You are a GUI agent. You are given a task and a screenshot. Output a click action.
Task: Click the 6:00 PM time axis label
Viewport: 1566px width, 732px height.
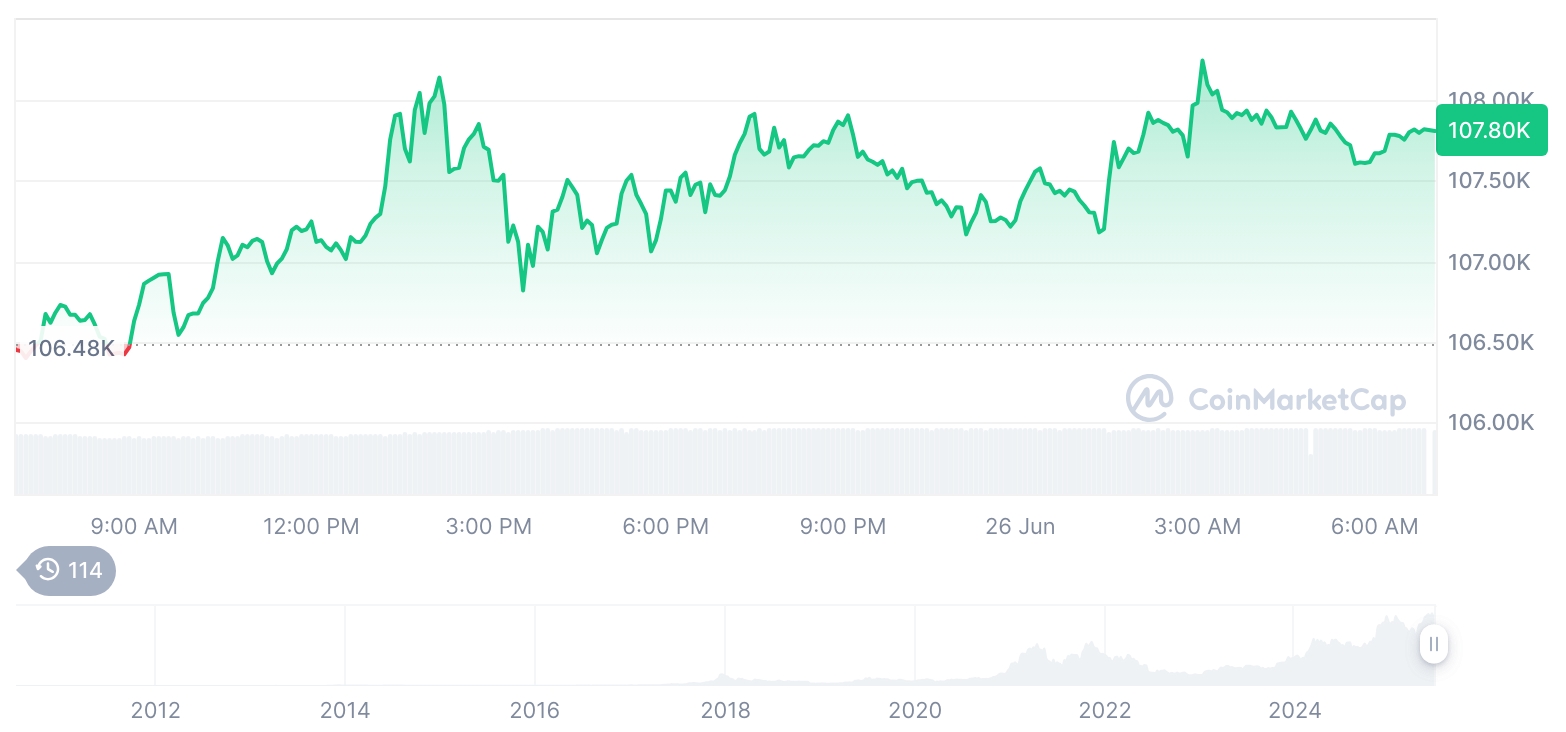(x=666, y=526)
